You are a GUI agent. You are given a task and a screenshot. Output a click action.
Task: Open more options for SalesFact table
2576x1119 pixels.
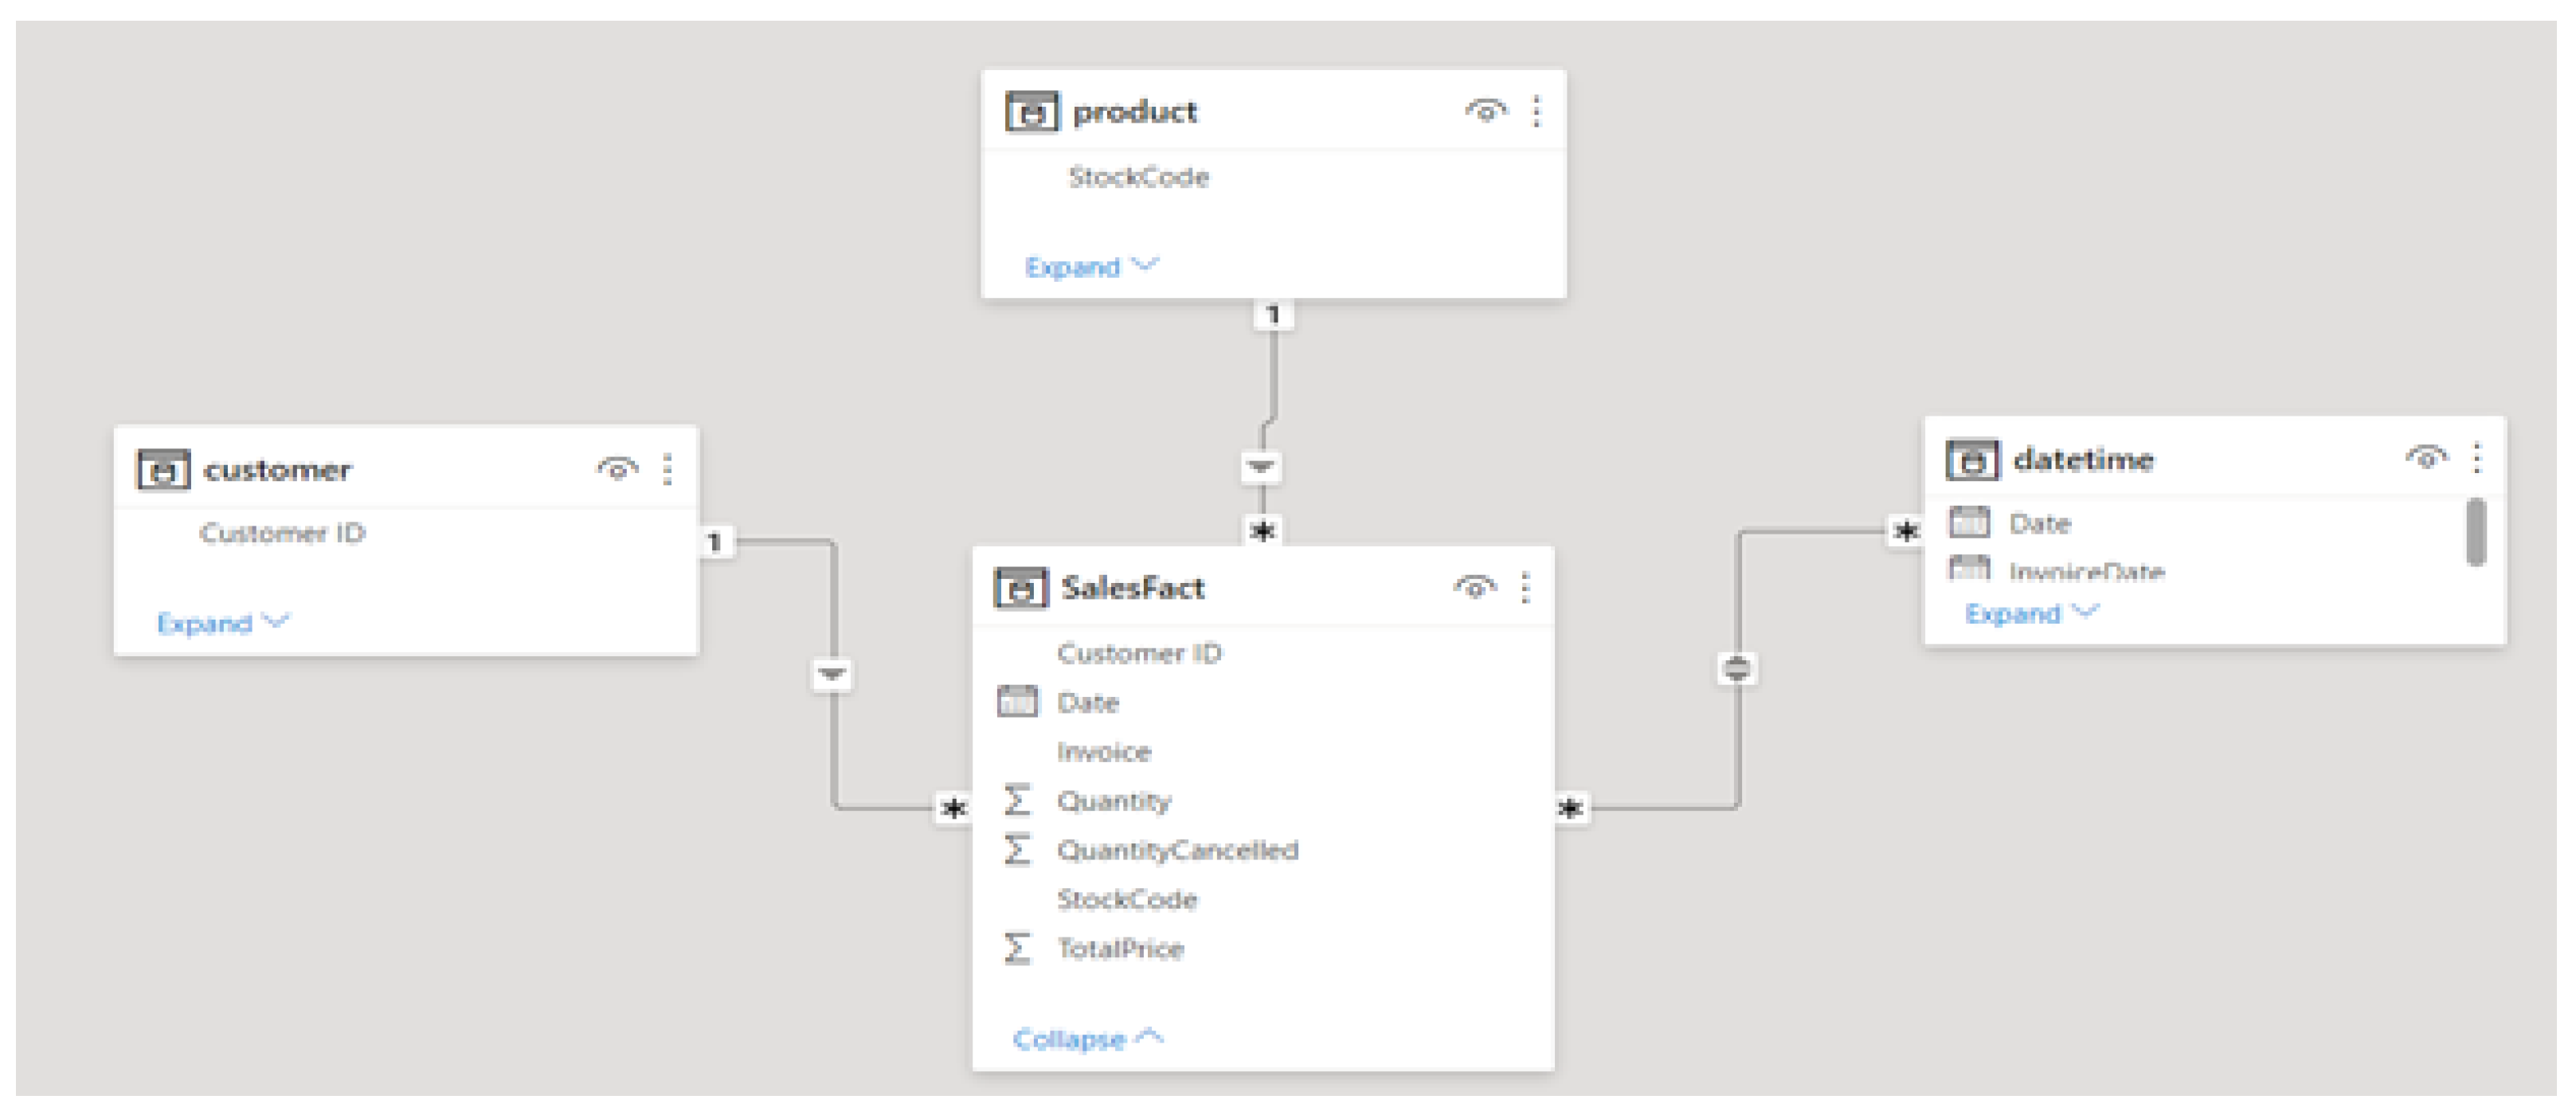tap(1525, 588)
